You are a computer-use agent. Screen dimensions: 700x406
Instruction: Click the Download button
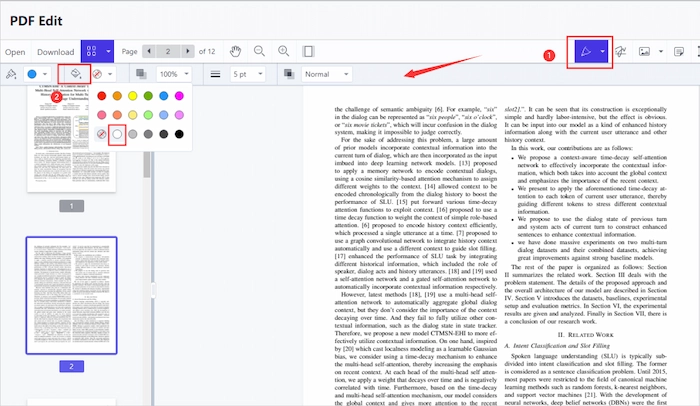(x=56, y=51)
